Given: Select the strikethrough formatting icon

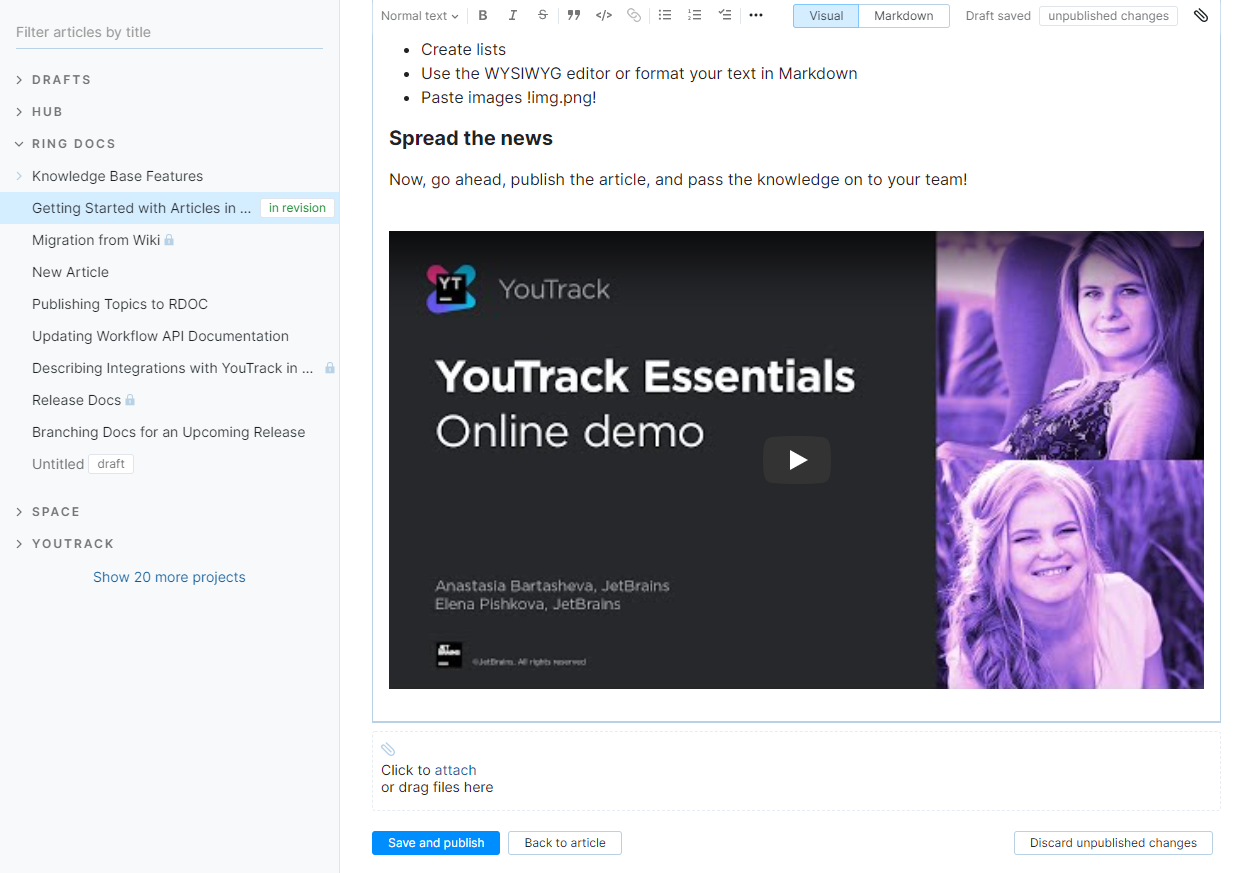Looking at the screenshot, I should (542, 15).
